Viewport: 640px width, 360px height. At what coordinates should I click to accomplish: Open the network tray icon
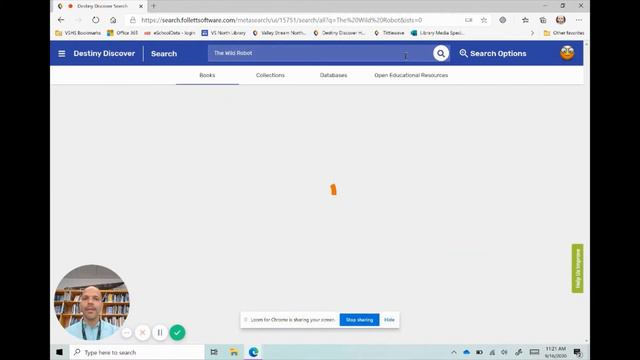tap(492, 352)
